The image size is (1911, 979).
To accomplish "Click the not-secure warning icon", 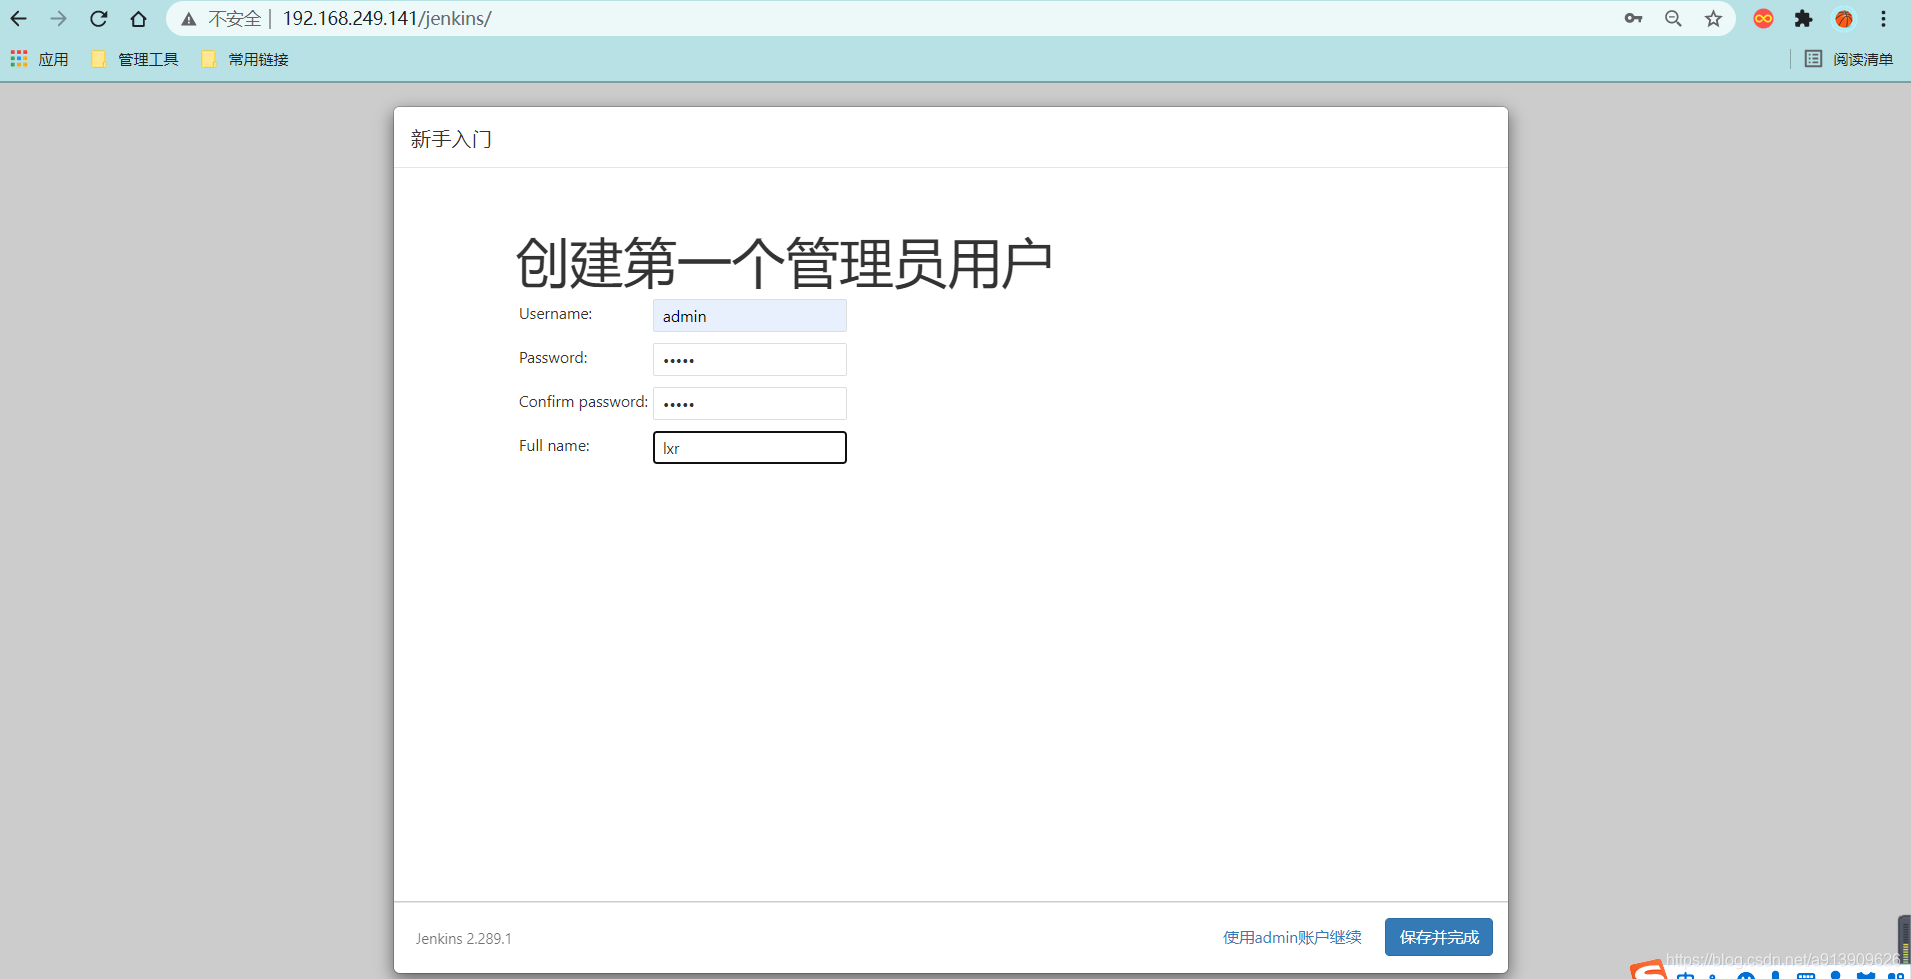I will (x=189, y=19).
